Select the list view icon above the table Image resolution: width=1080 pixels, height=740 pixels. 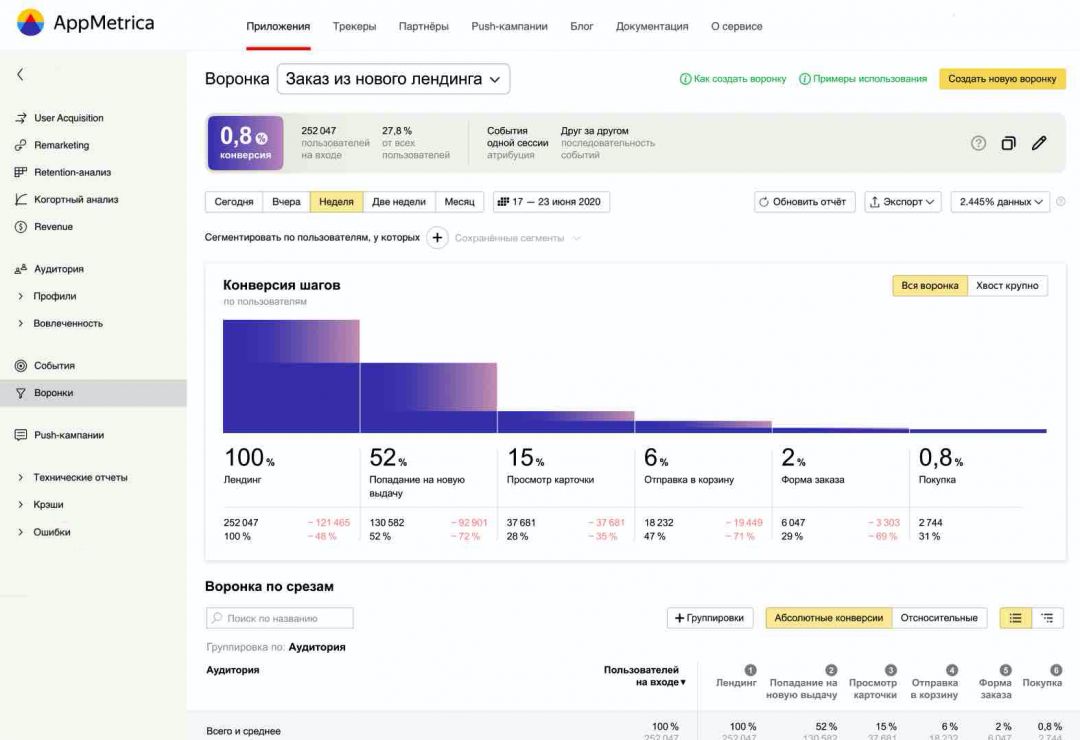1015,617
